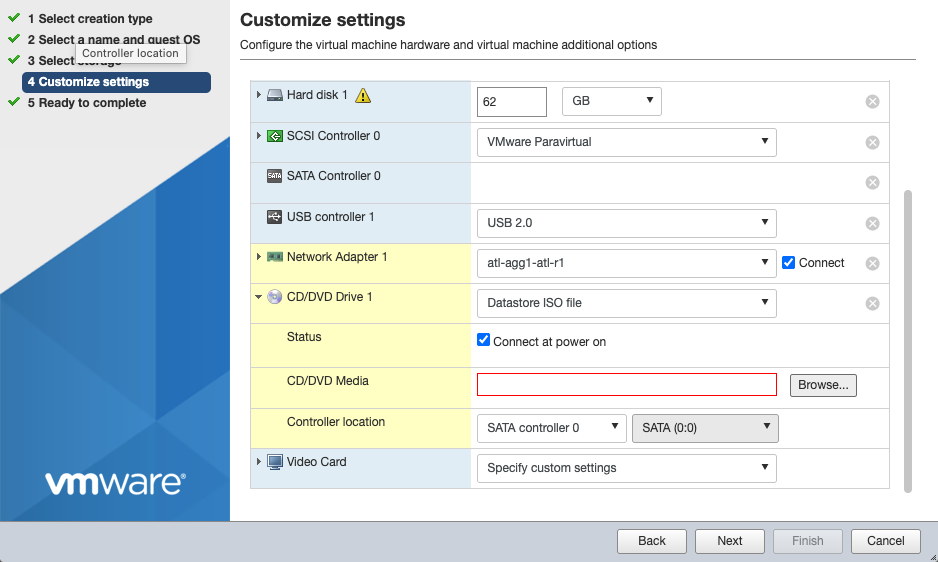Click the Video Card monitor icon

pos(275,462)
